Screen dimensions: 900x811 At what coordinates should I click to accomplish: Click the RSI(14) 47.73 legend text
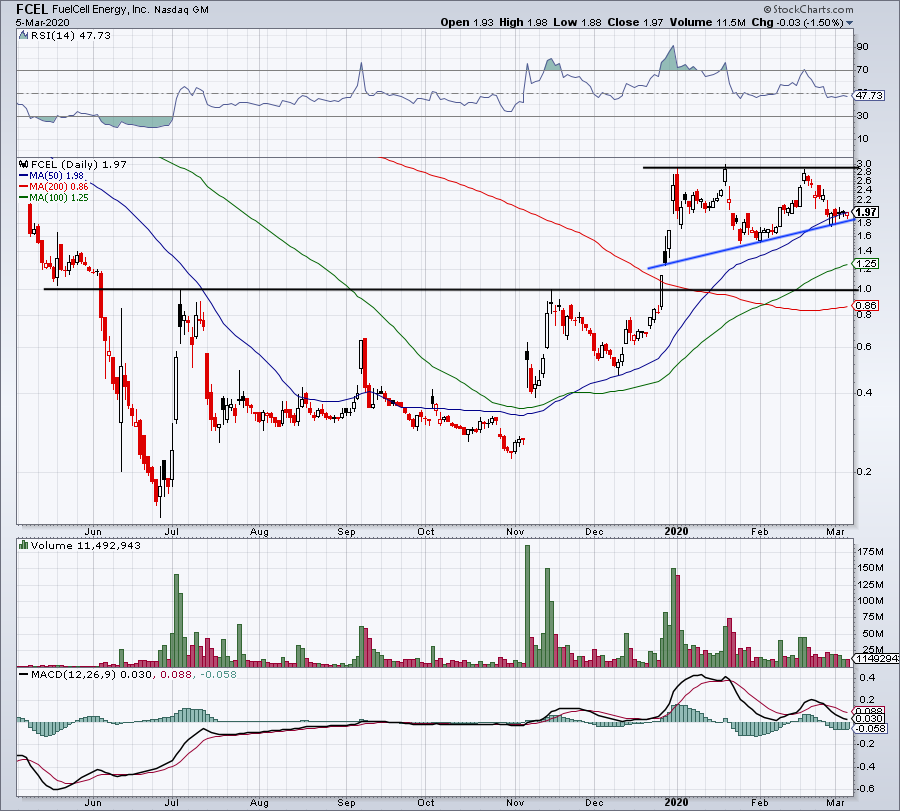pos(70,35)
